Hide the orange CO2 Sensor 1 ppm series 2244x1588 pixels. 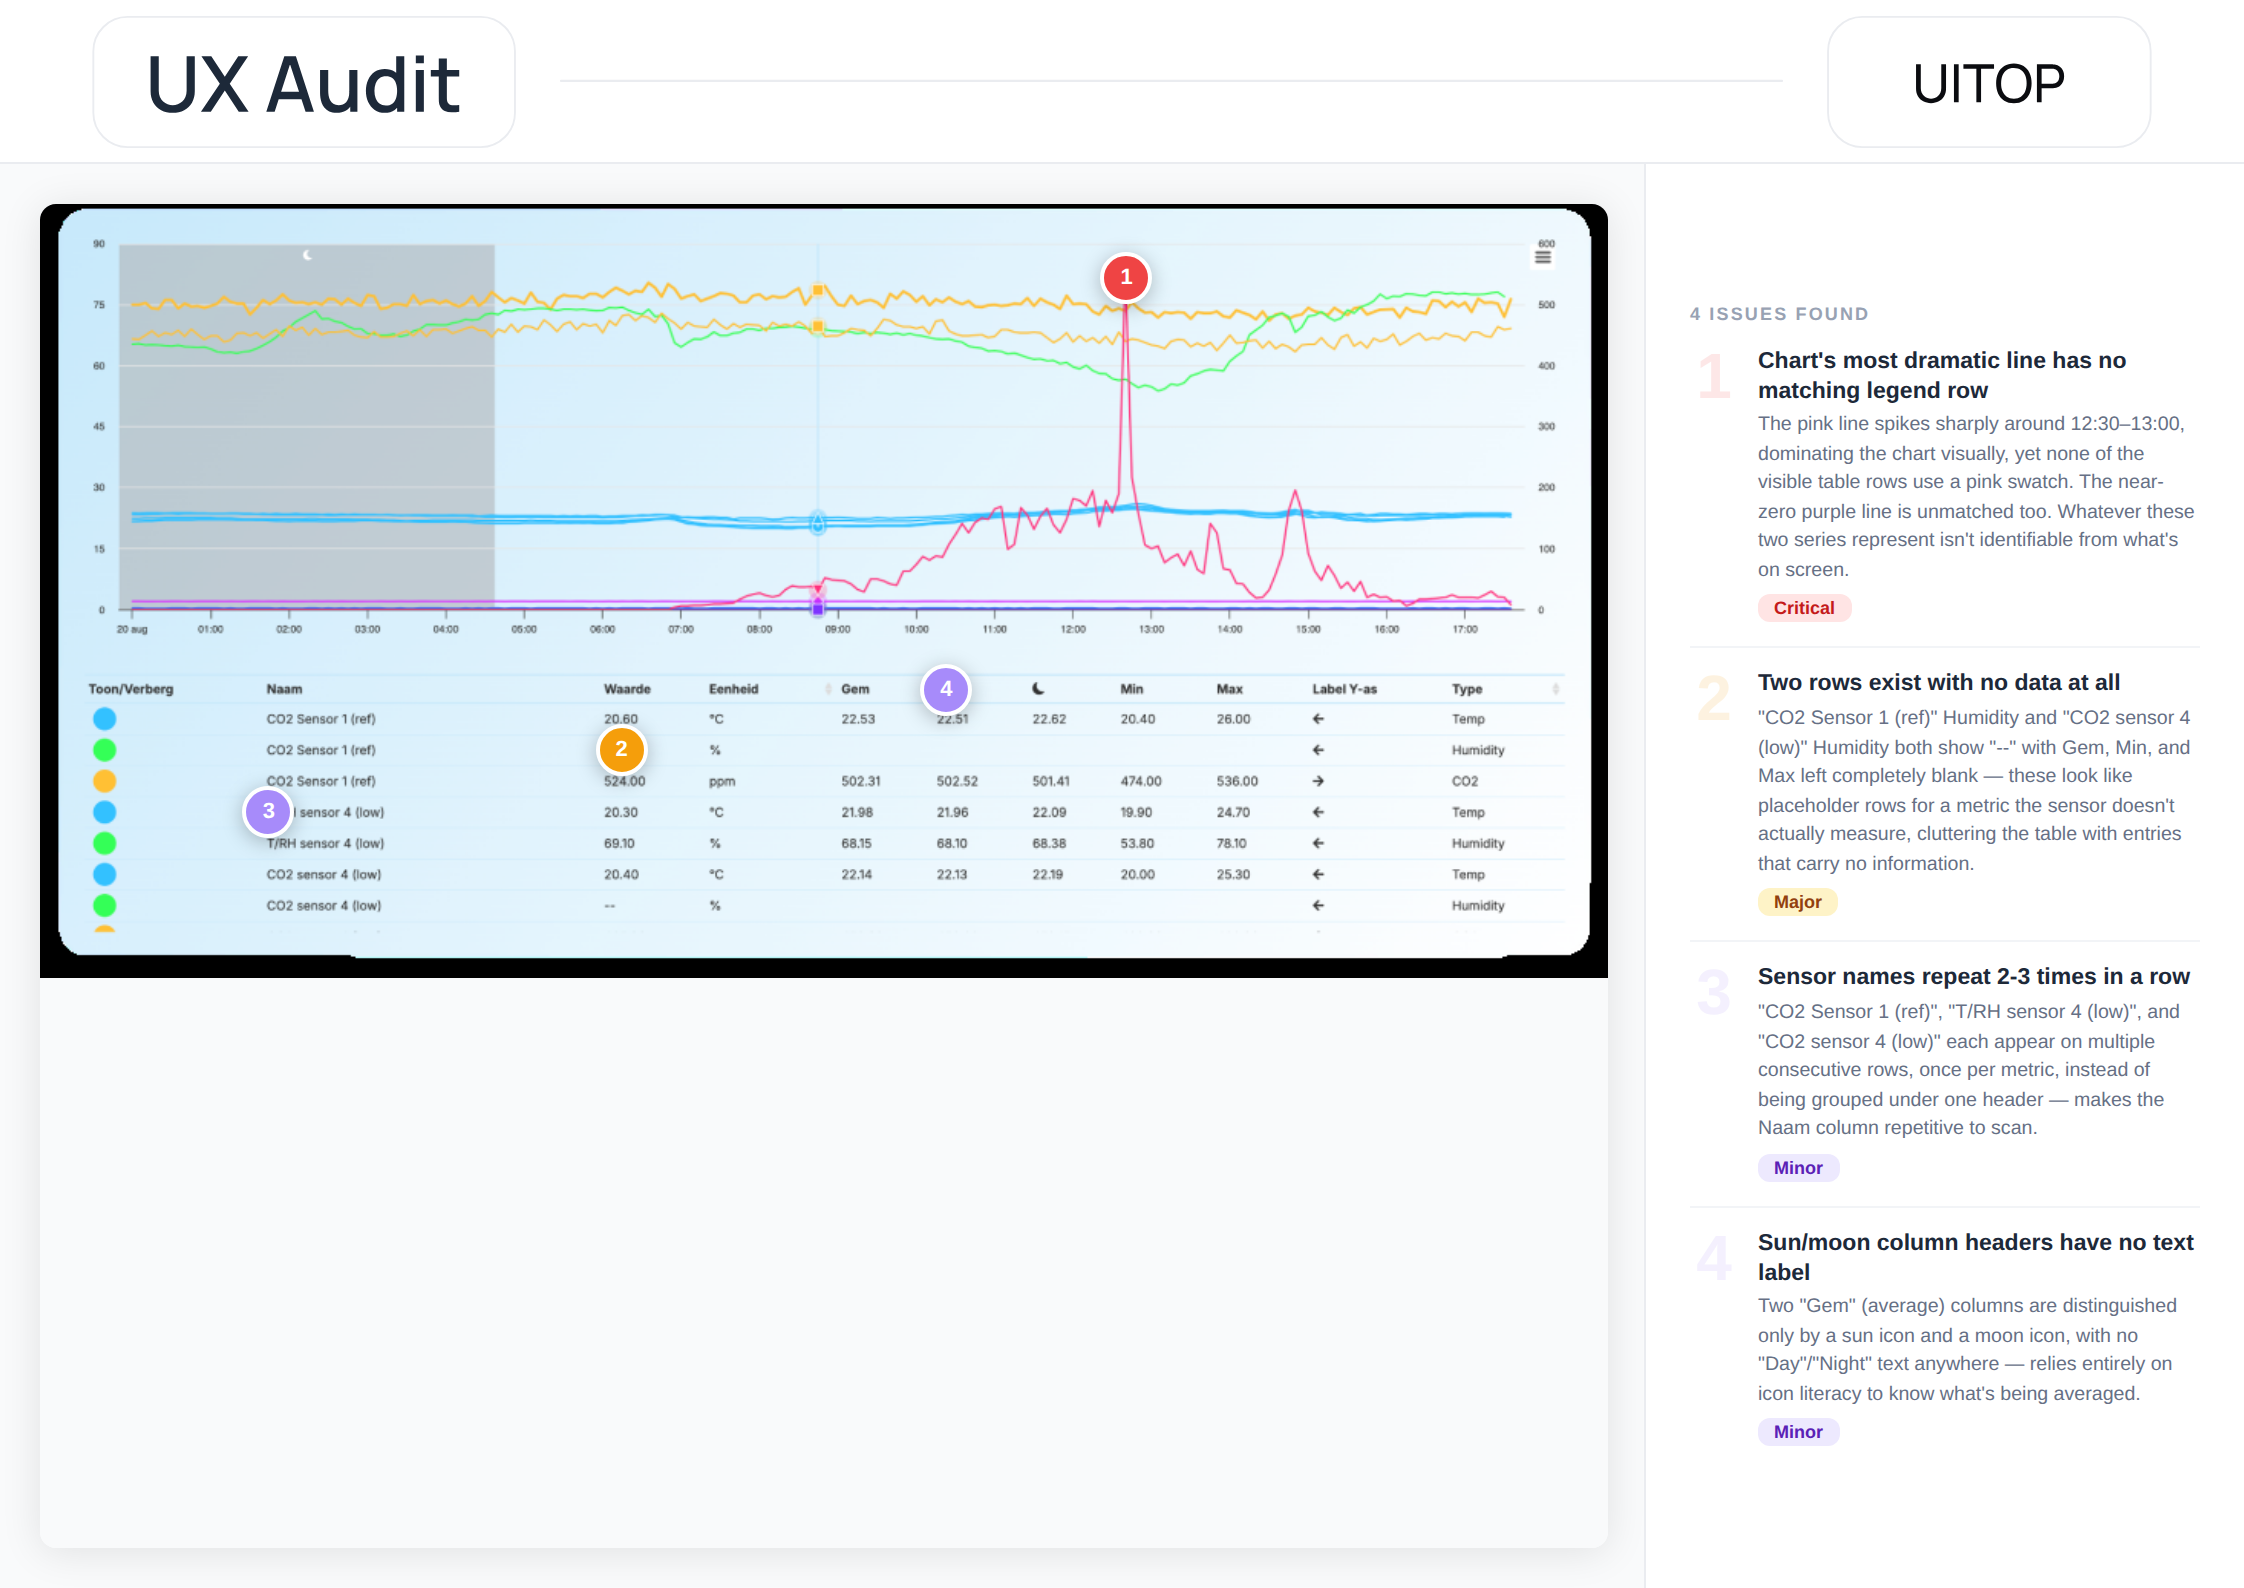click(104, 781)
